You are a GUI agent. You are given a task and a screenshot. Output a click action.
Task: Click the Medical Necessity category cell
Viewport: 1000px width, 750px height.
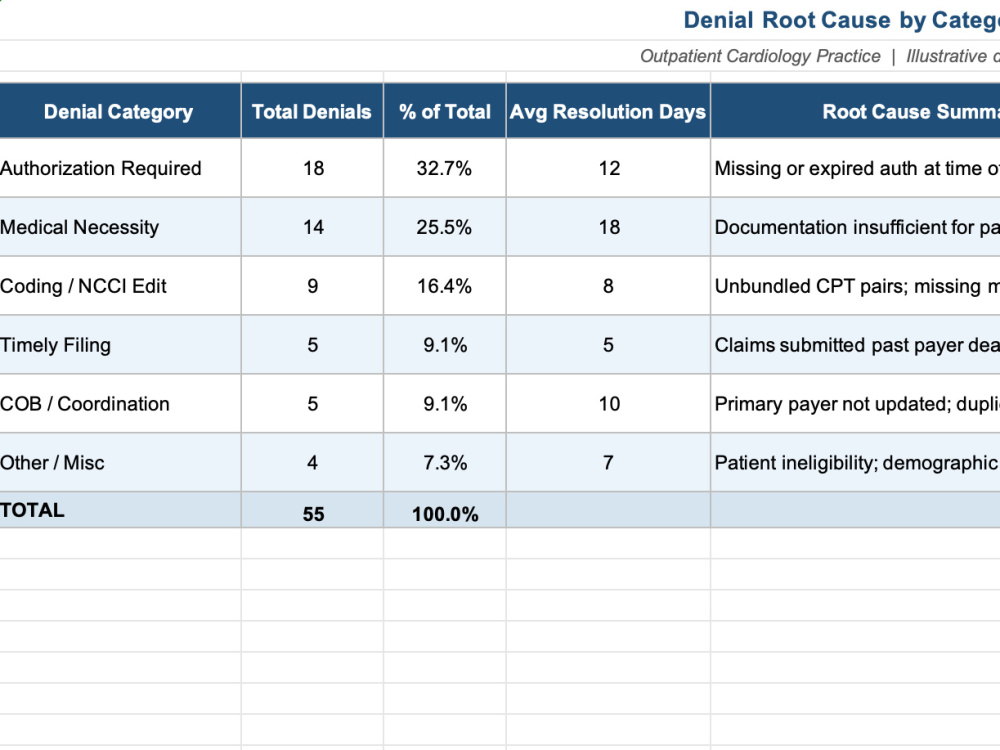120,227
